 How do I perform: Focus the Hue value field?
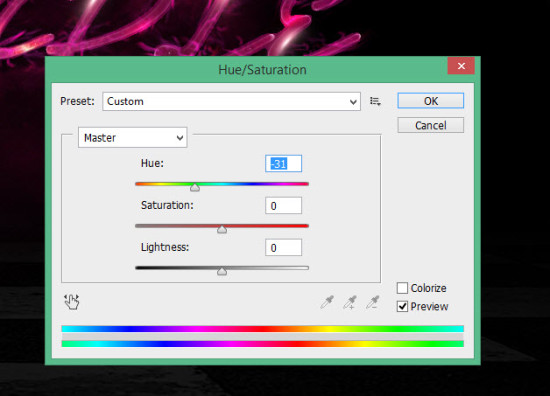point(283,163)
